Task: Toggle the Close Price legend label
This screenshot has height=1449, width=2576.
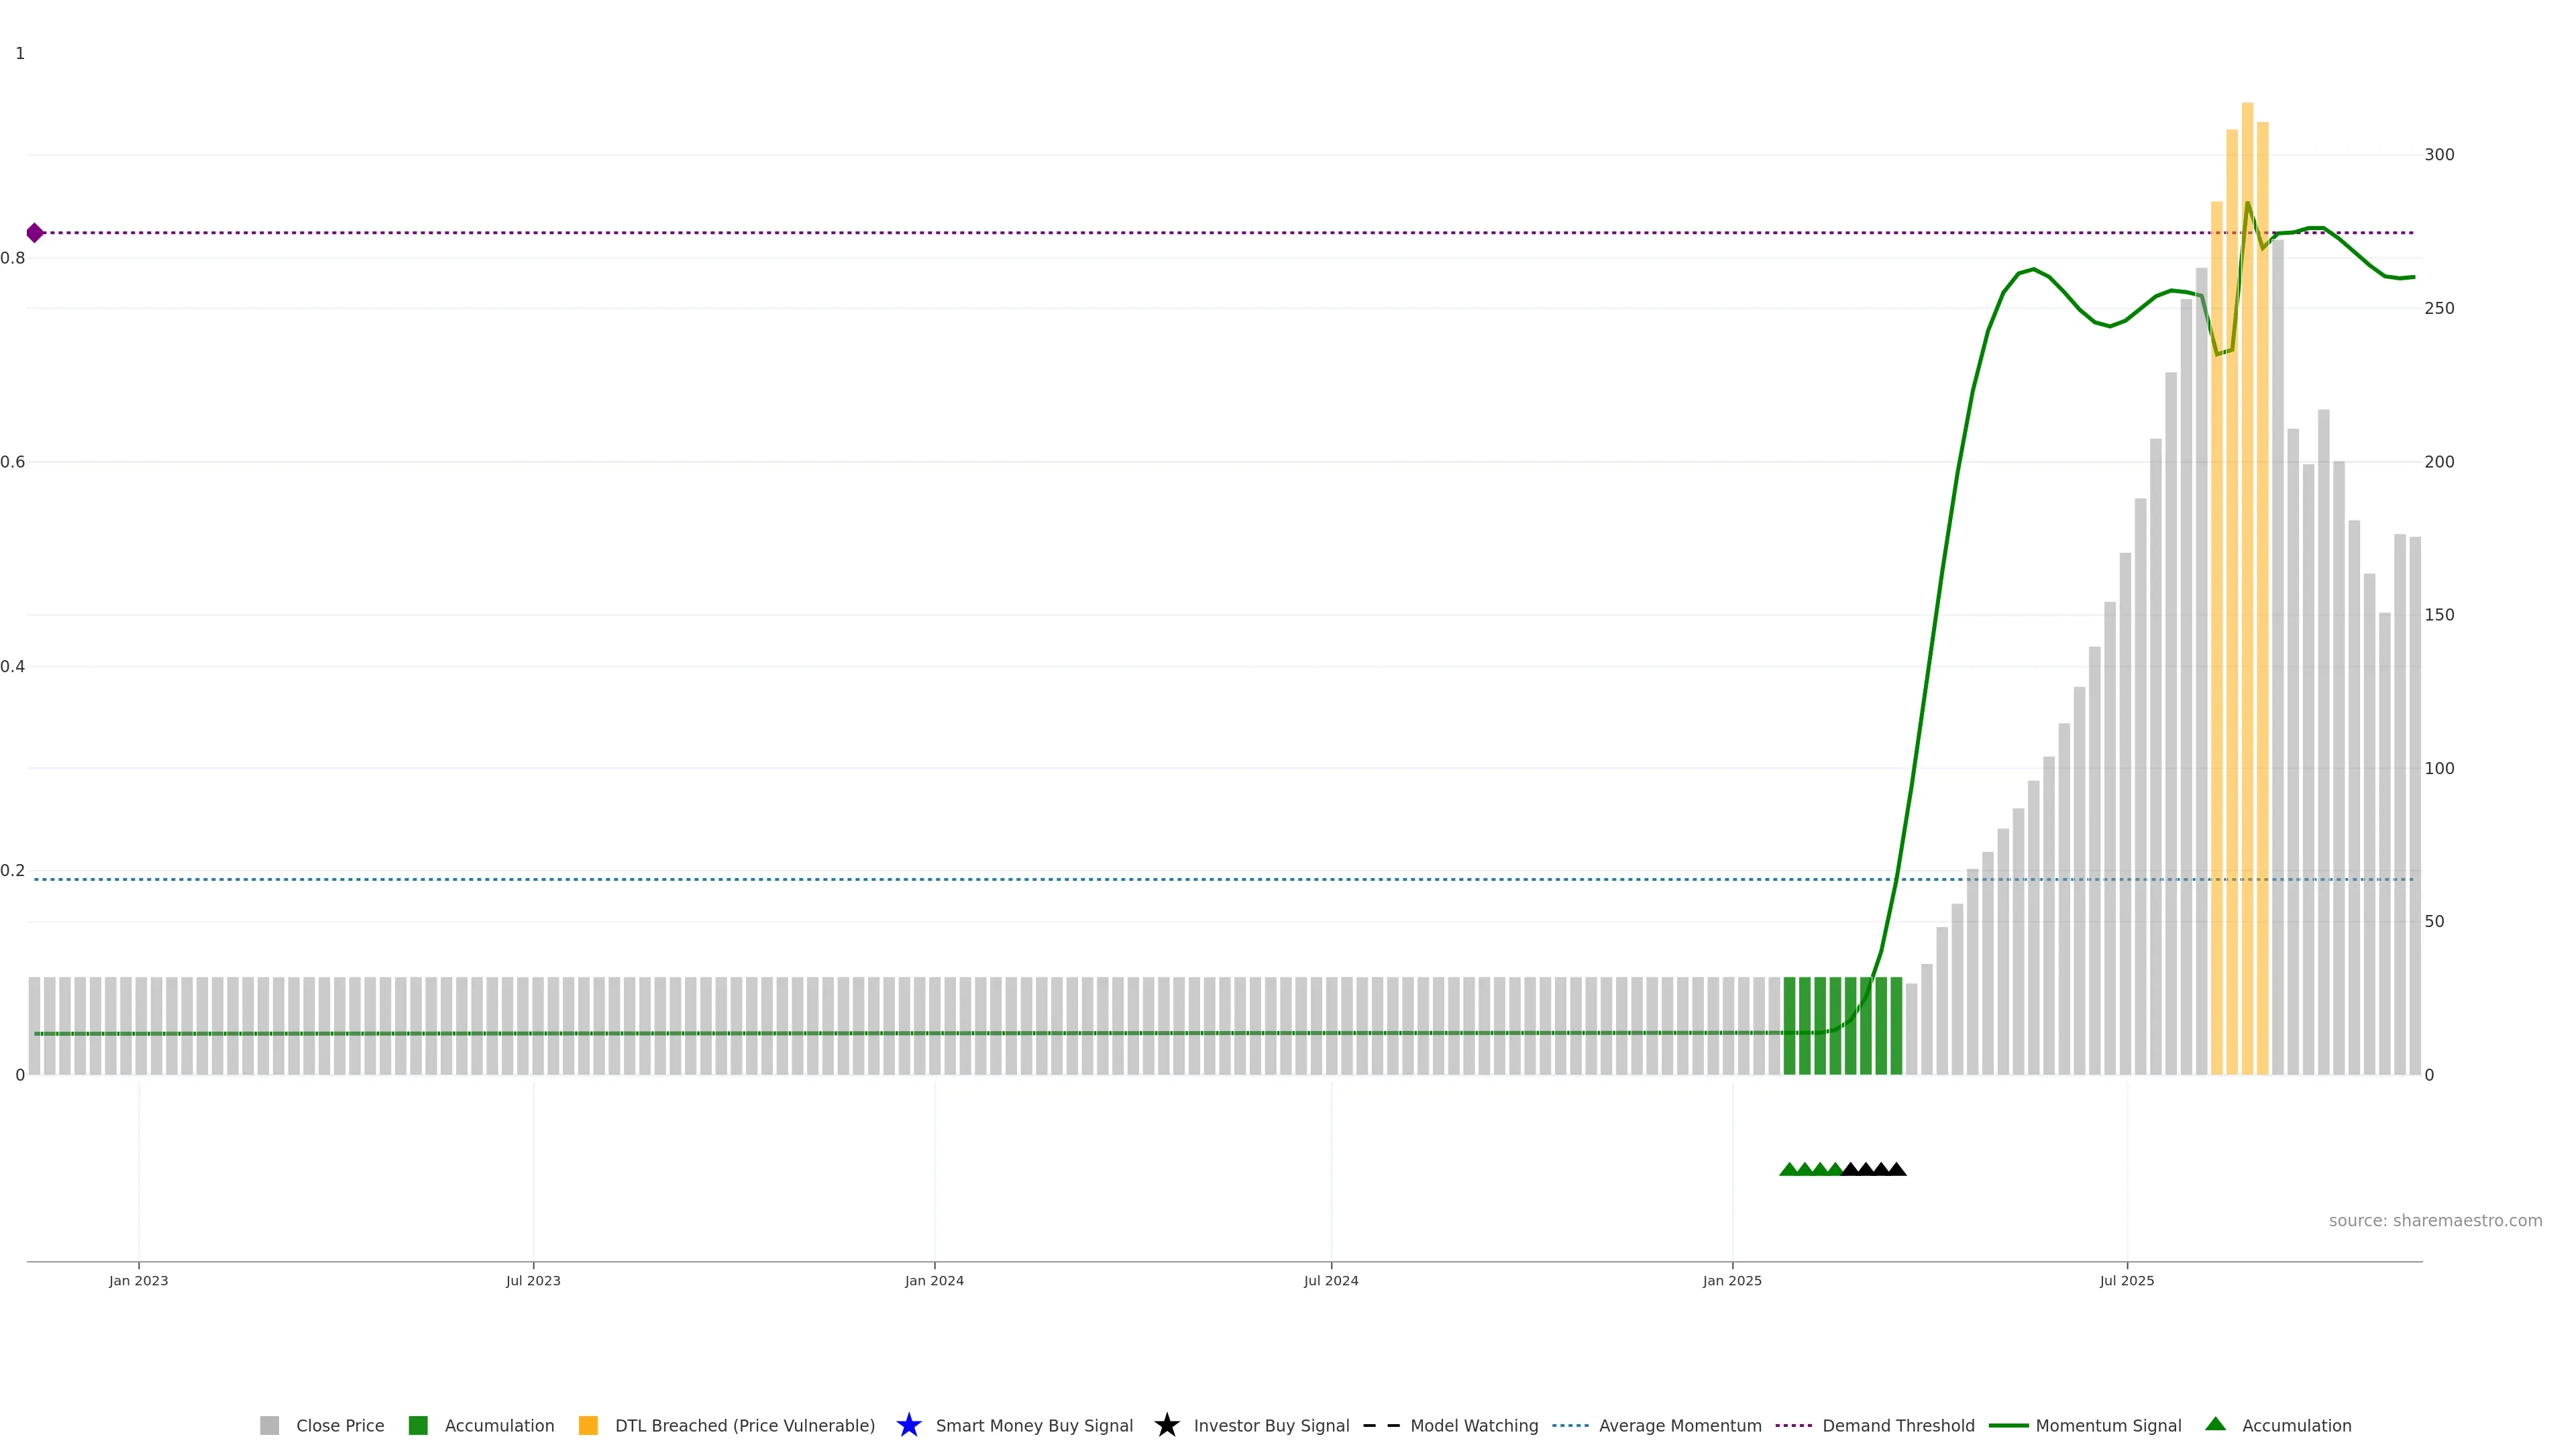Action: 340,1425
